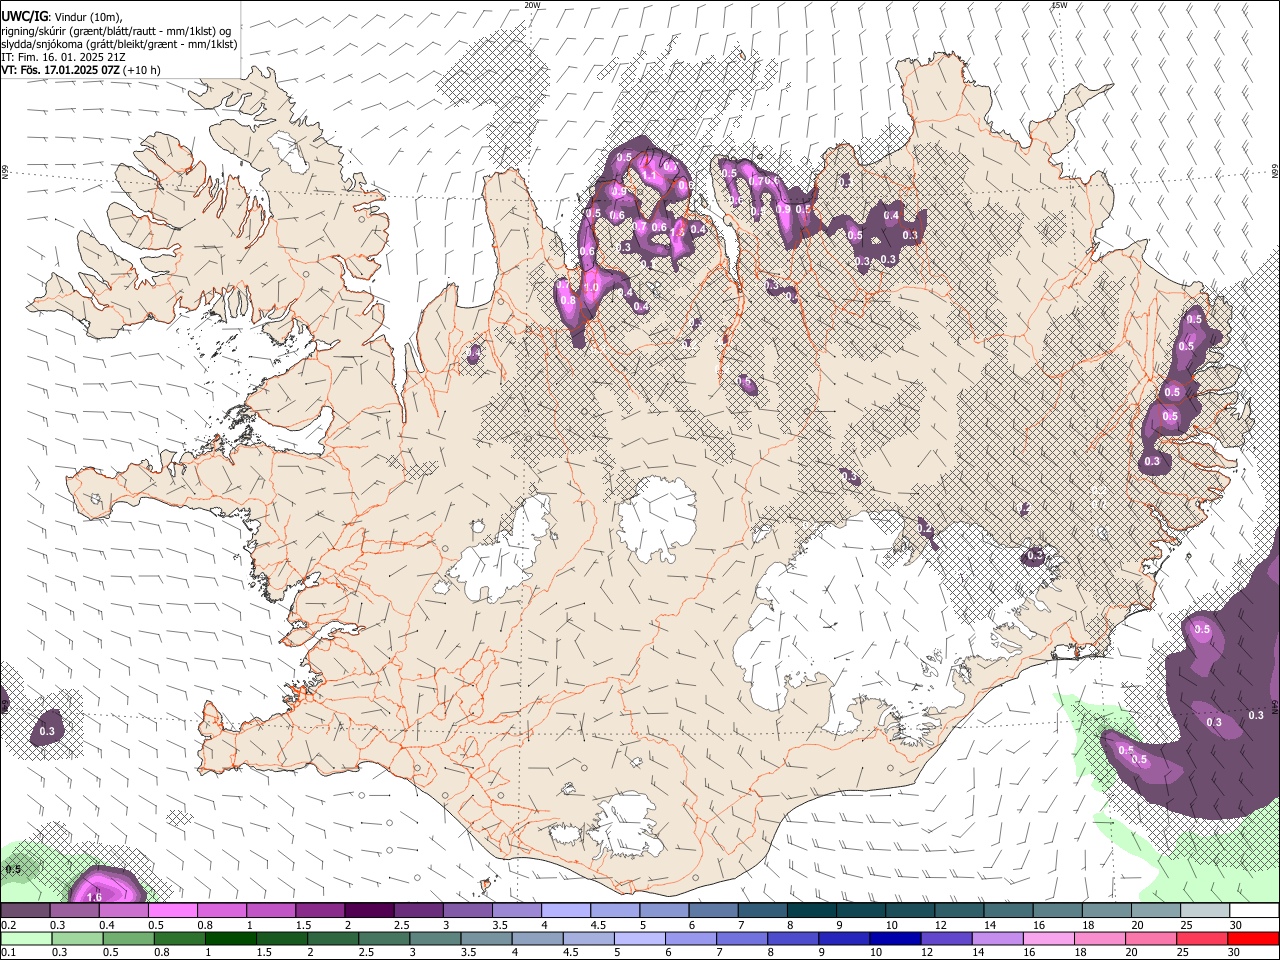
Task: Pick the 18 grey swatch, upper legend row
Action: (1106, 911)
